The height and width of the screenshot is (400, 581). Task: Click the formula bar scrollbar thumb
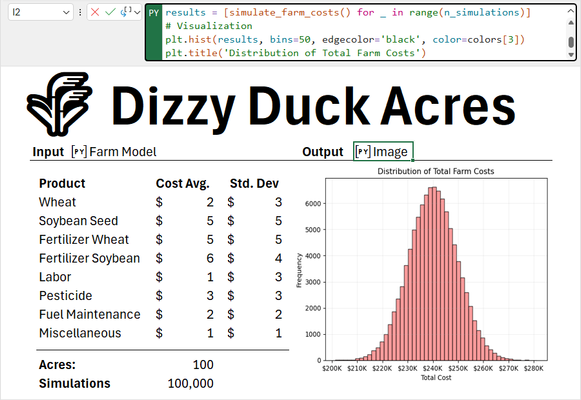tap(571, 42)
